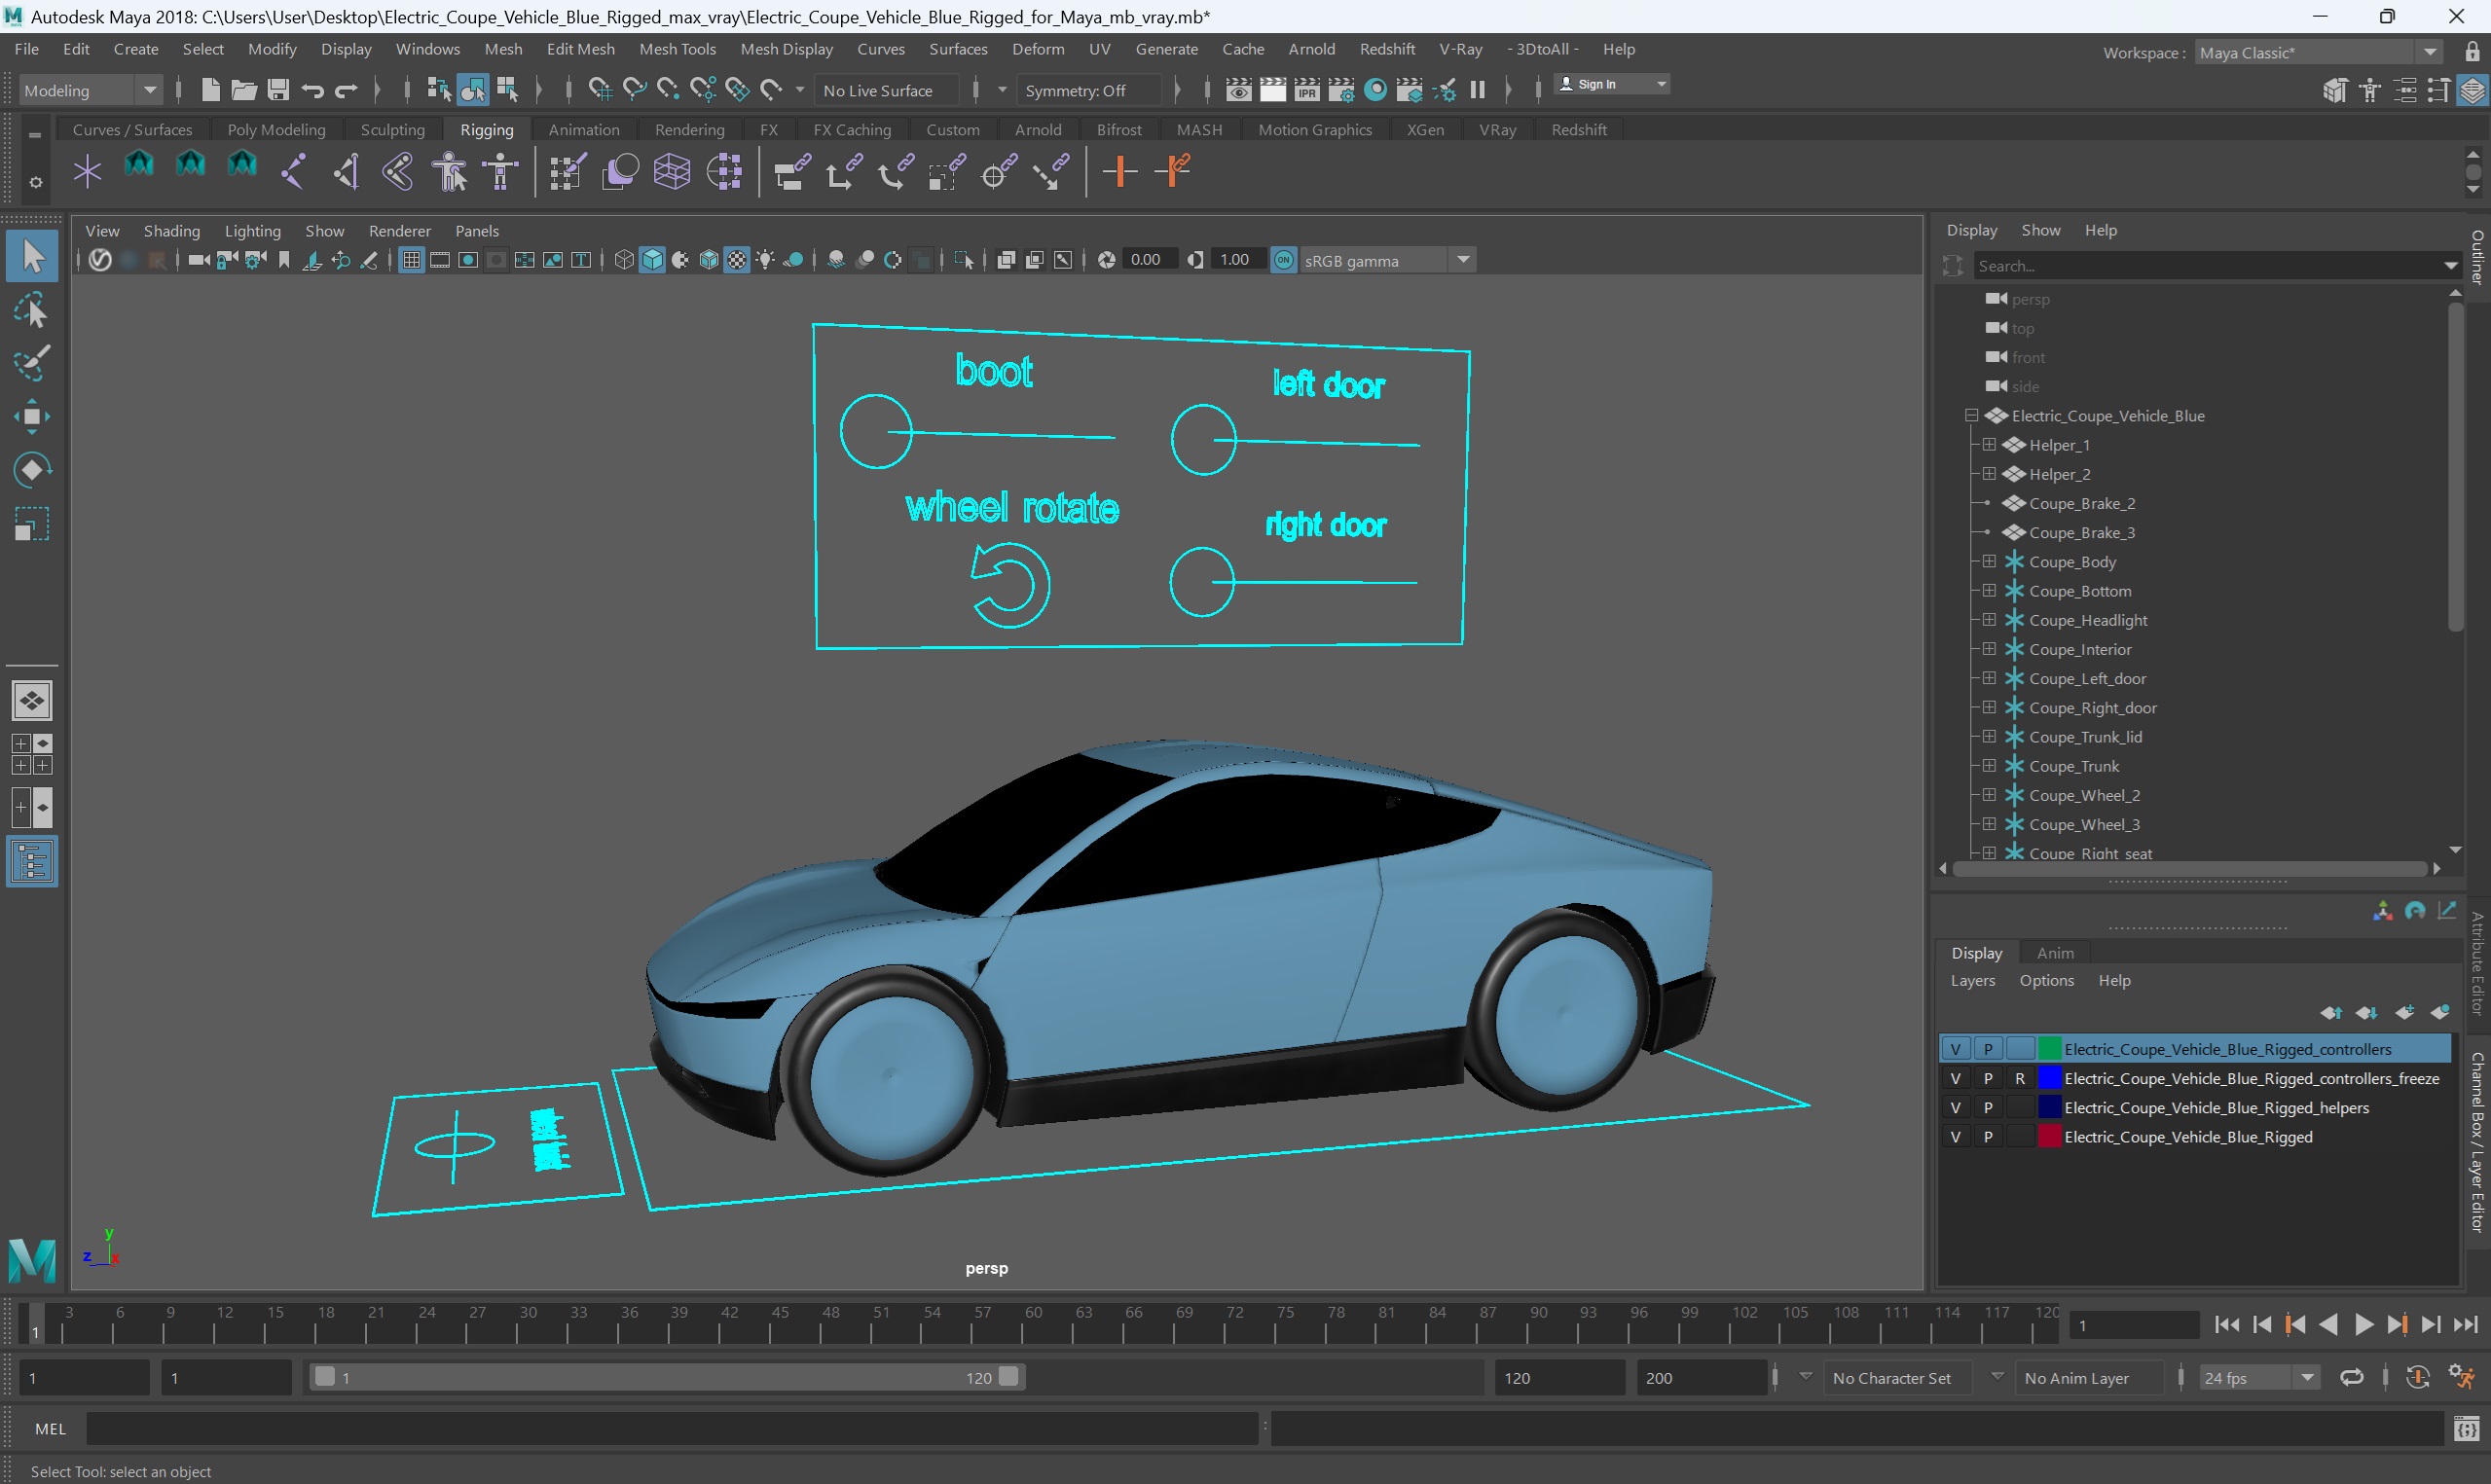Click the MEL command line input

click(671, 1429)
